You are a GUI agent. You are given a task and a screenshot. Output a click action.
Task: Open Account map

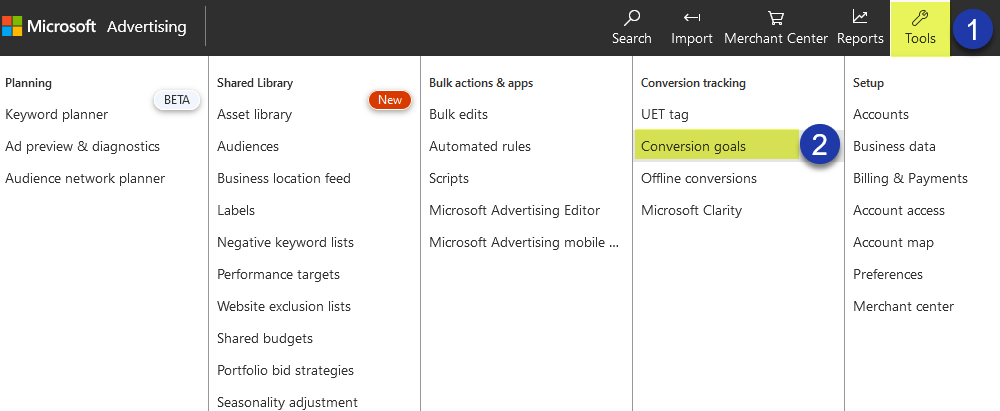tap(893, 242)
